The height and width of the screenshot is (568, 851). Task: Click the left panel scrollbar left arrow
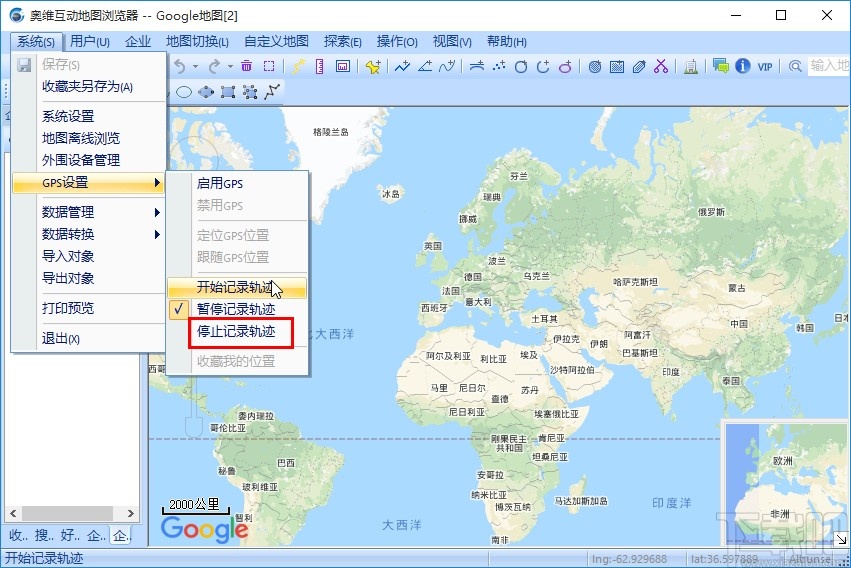pyautogui.click(x=13, y=513)
